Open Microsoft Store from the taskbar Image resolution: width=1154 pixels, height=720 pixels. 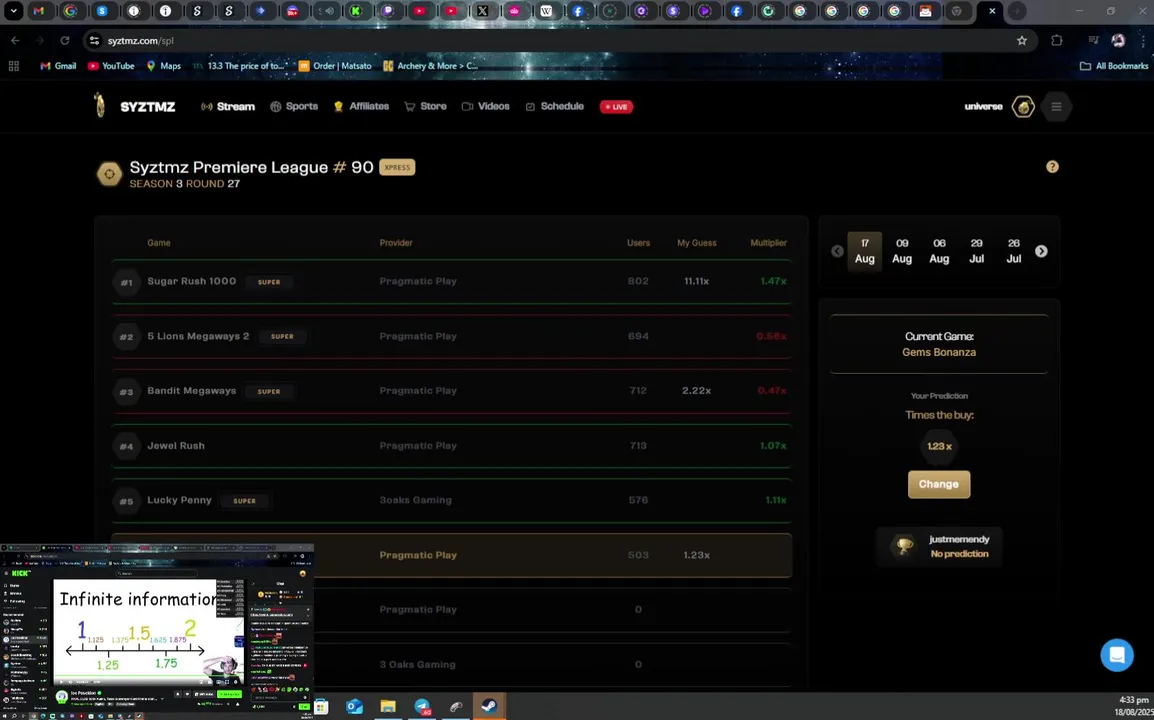(x=321, y=707)
